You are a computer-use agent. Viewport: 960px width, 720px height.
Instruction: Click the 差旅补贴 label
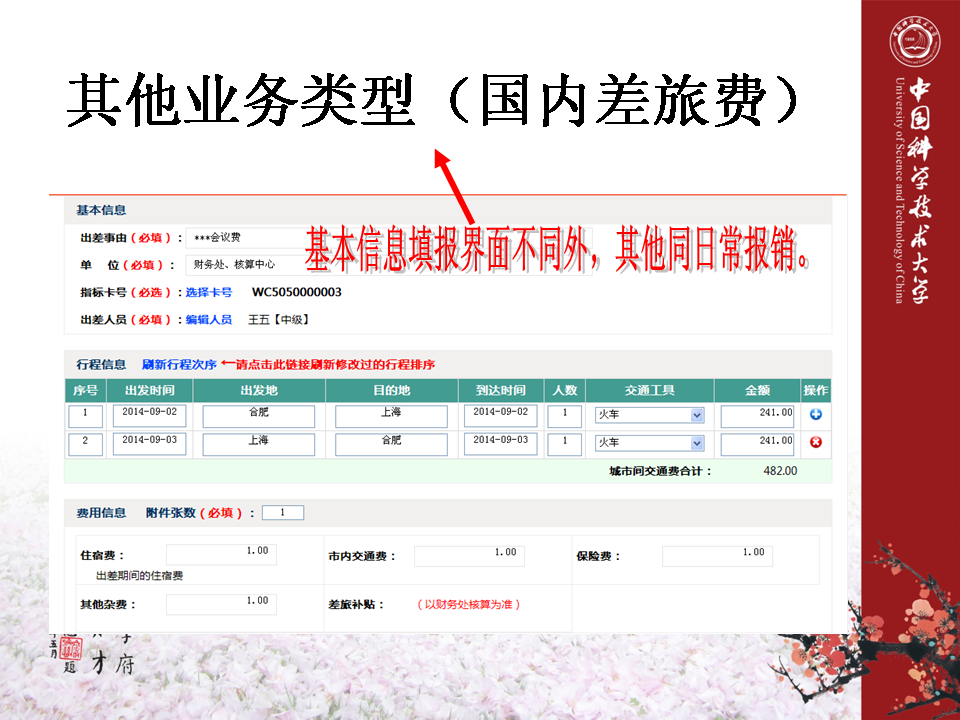point(356,605)
